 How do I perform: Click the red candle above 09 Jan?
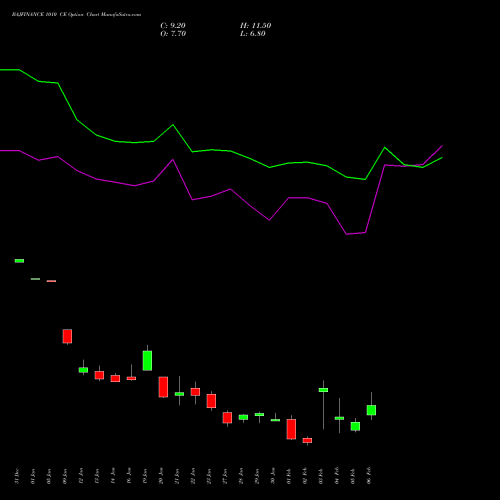pos(67,336)
